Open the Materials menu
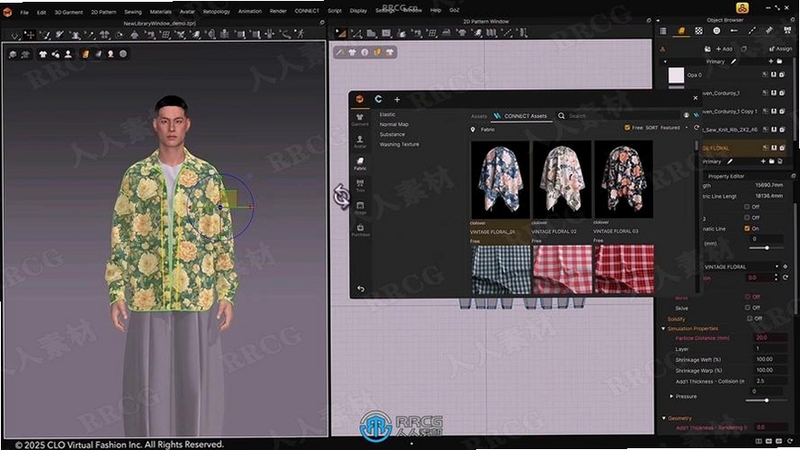Image resolution: width=800 pixels, height=450 pixels. 161,12
